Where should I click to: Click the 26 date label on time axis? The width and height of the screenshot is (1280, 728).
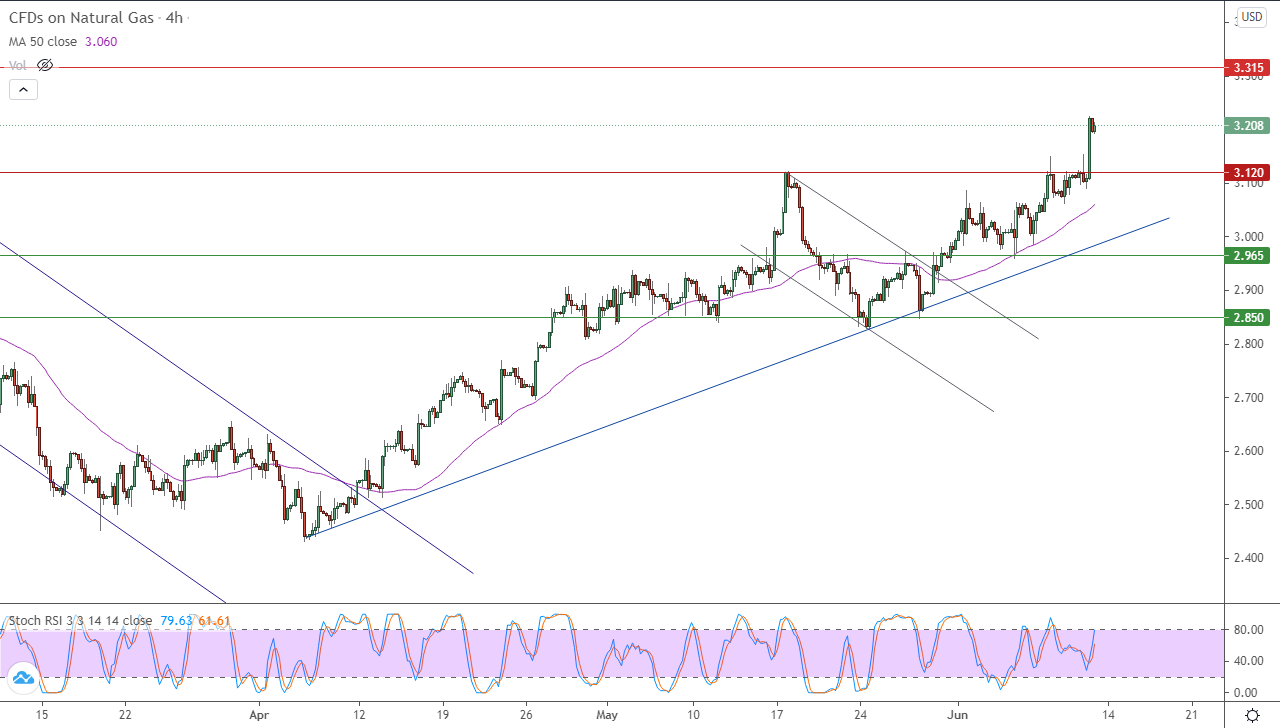coord(526,715)
